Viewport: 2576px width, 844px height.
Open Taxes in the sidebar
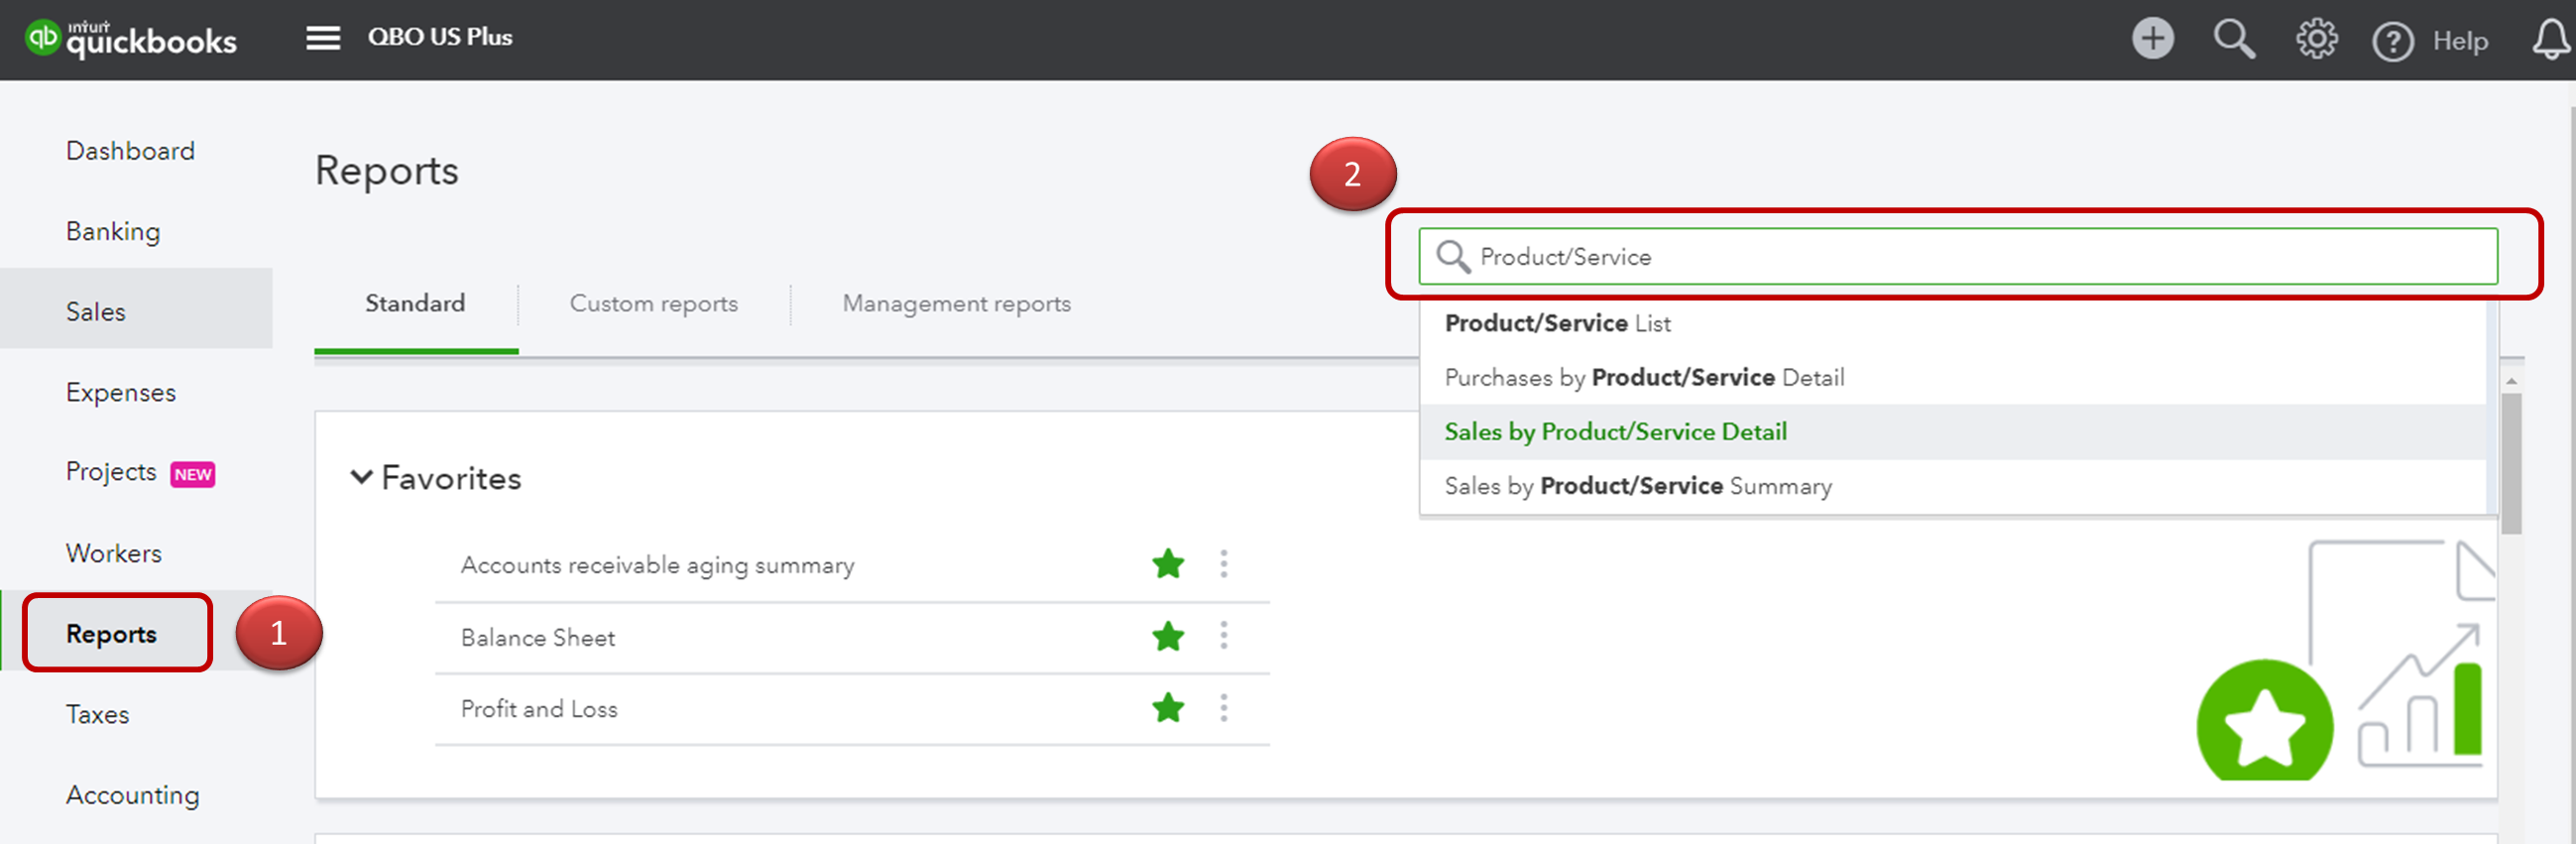coord(97,714)
